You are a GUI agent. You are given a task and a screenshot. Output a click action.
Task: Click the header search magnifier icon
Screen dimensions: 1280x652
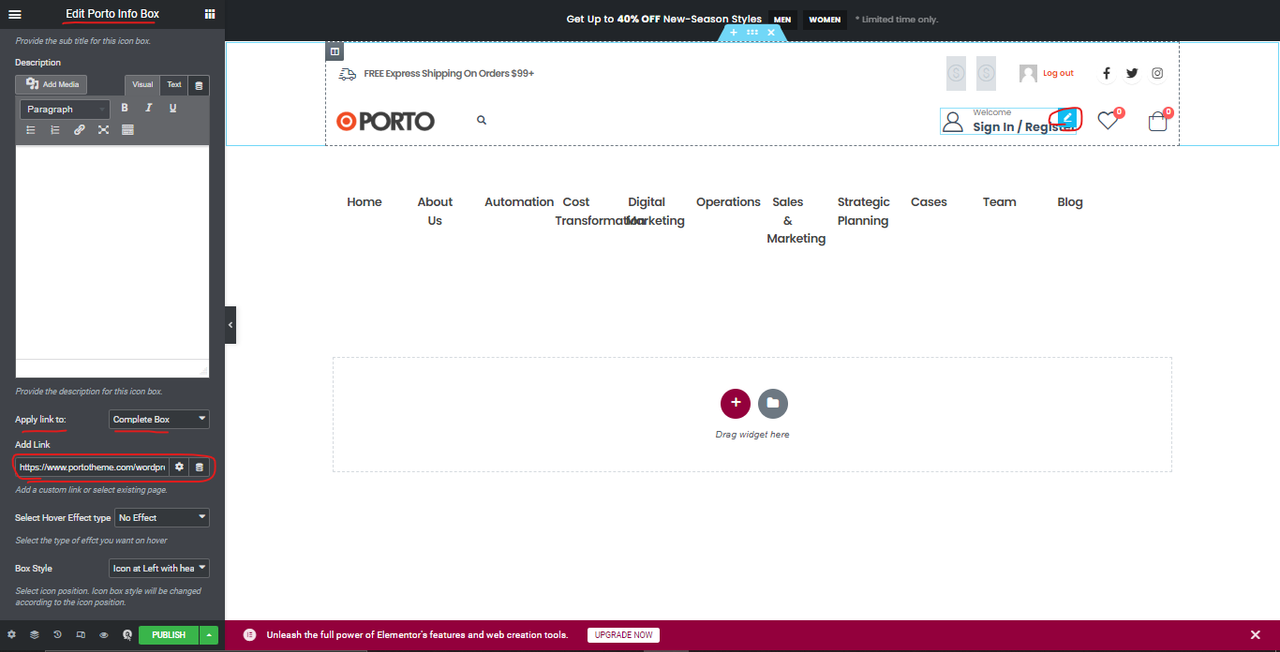coord(481,120)
